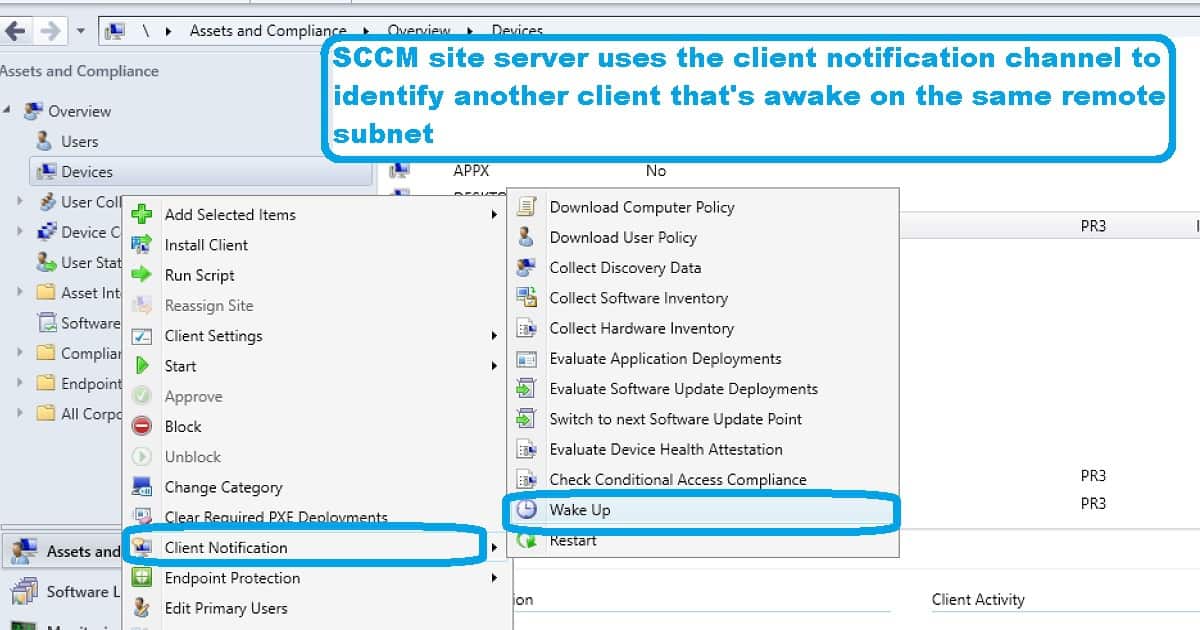Select Check Conditional Access Compliance

click(678, 480)
